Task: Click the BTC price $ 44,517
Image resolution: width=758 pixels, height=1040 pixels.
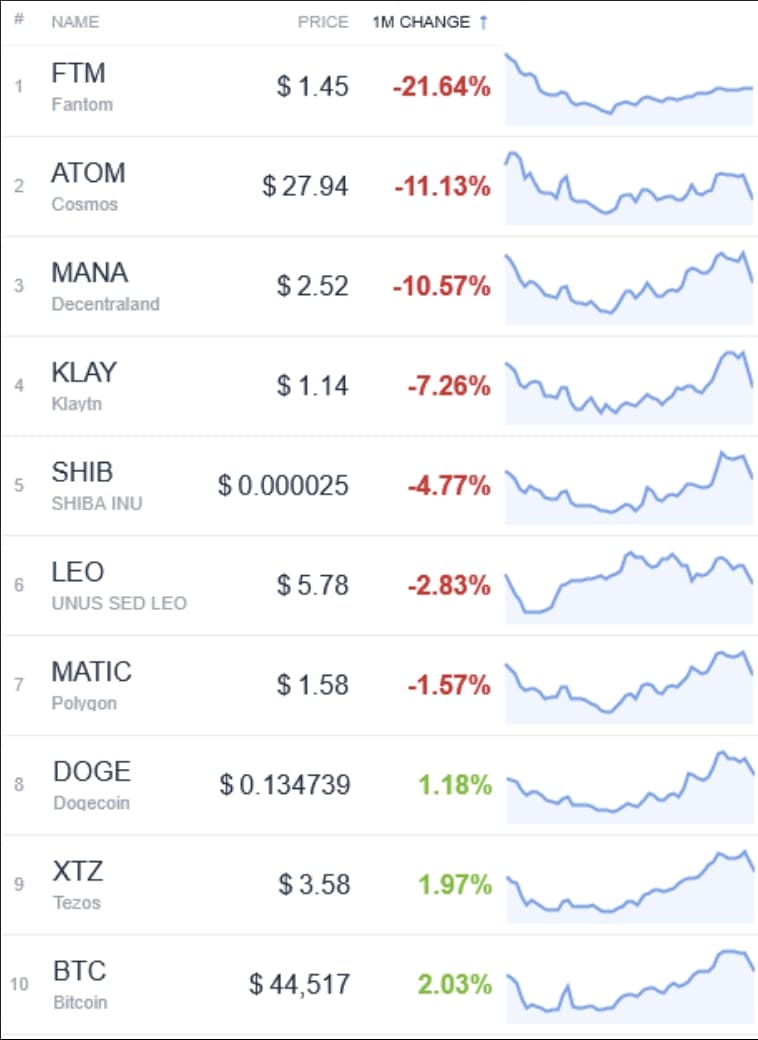Action: (x=300, y=984)
